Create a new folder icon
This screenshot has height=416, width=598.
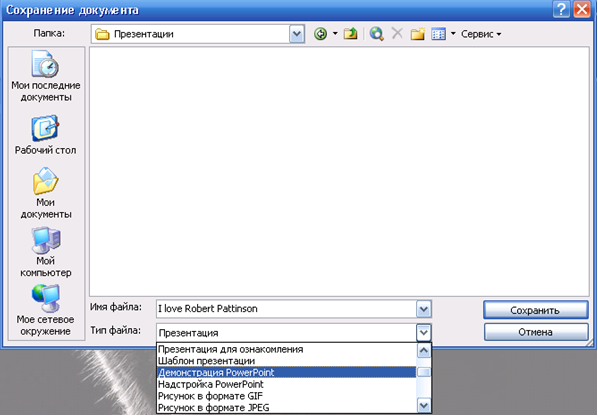pos(418,34)
